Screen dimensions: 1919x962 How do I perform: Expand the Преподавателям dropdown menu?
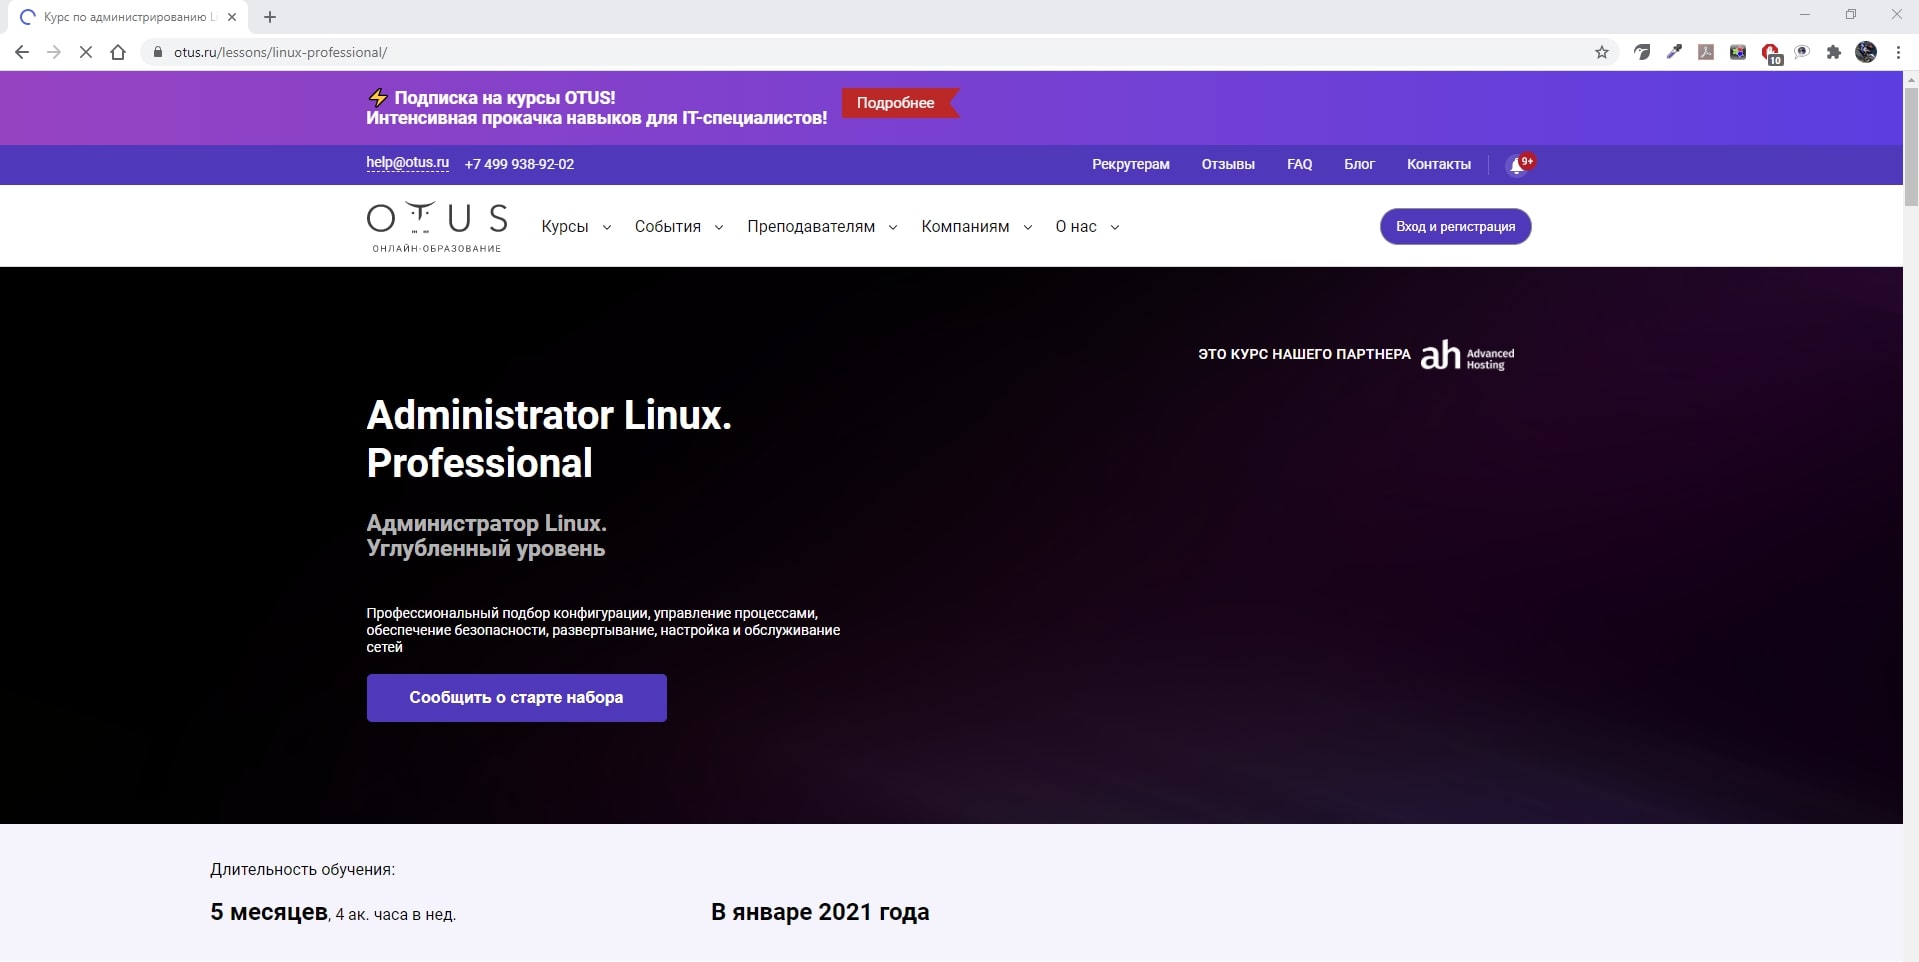(x=822, y=227)
